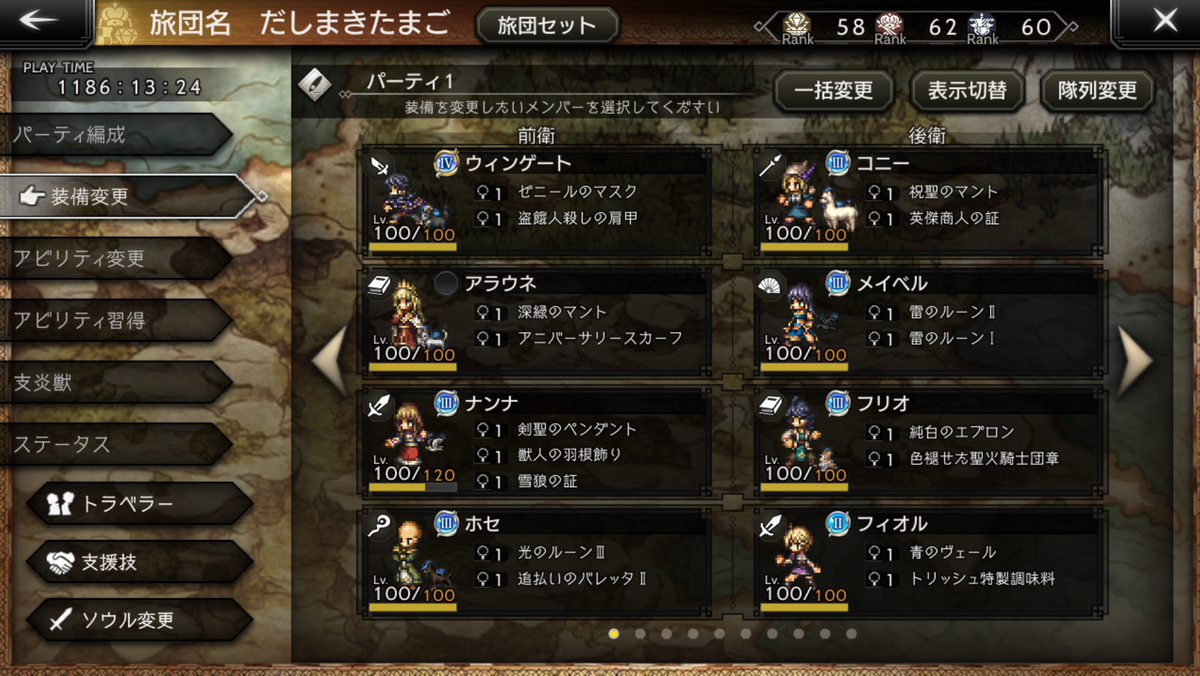Click the 一括変更 button
Image resolution: width=1200 pixels, height=676 pixels.
(x=833, y=91)
